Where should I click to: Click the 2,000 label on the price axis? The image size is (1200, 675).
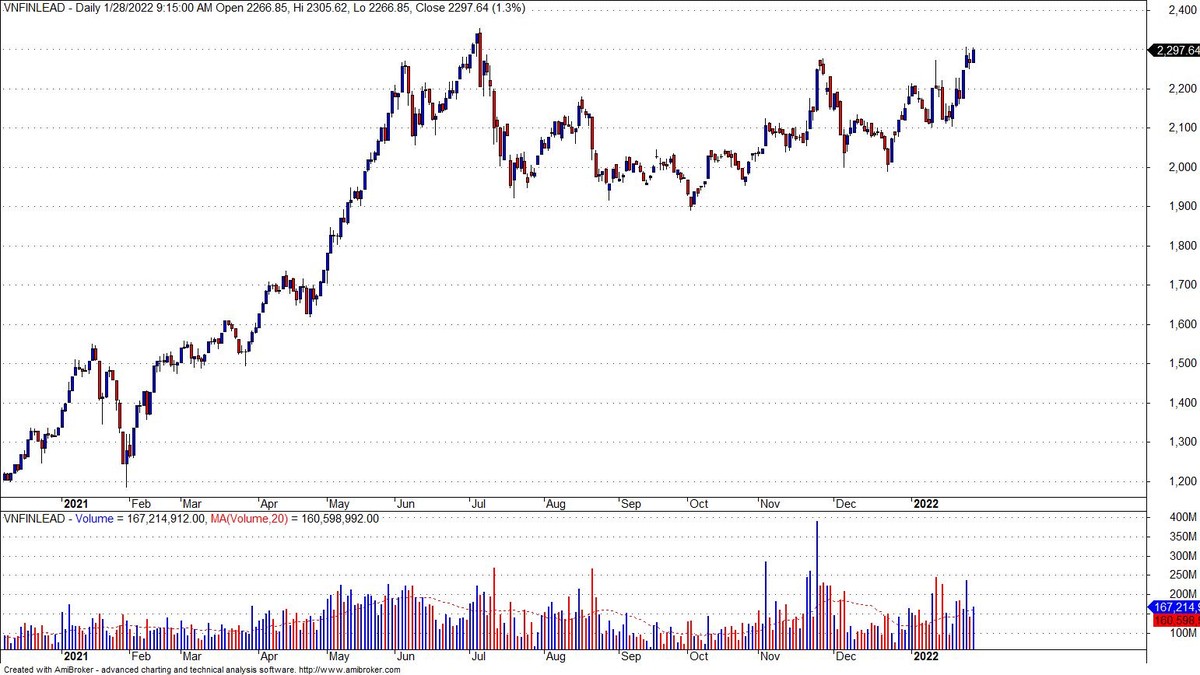(1168, 167)
